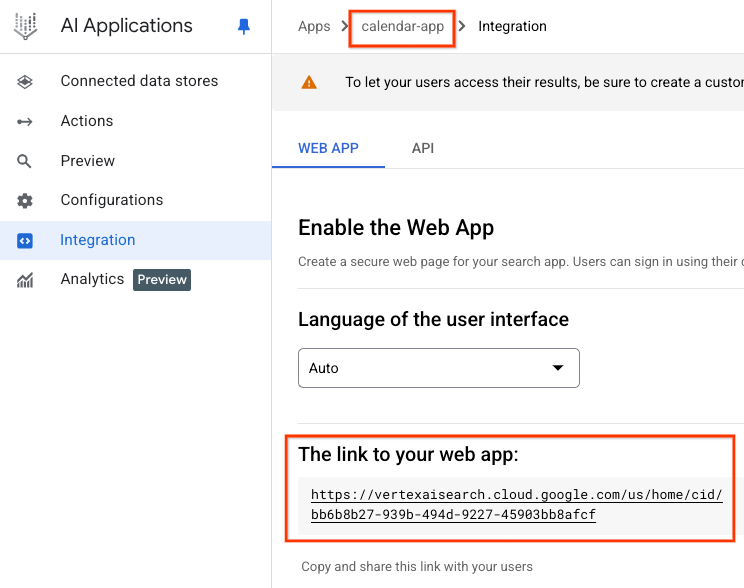
Task: Go to Apps in the breadcrumb
Action: pyautogui.click(x=314, y=26)
